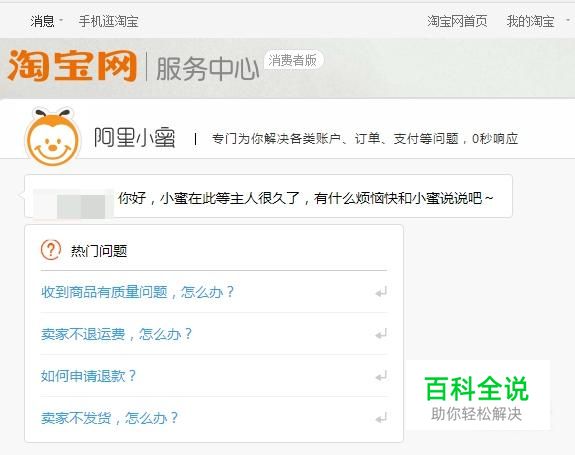Click enter arrow icon on 卖家不退运费 row
The height and width of the screenshot is (455, 575).
pos(381,334)
